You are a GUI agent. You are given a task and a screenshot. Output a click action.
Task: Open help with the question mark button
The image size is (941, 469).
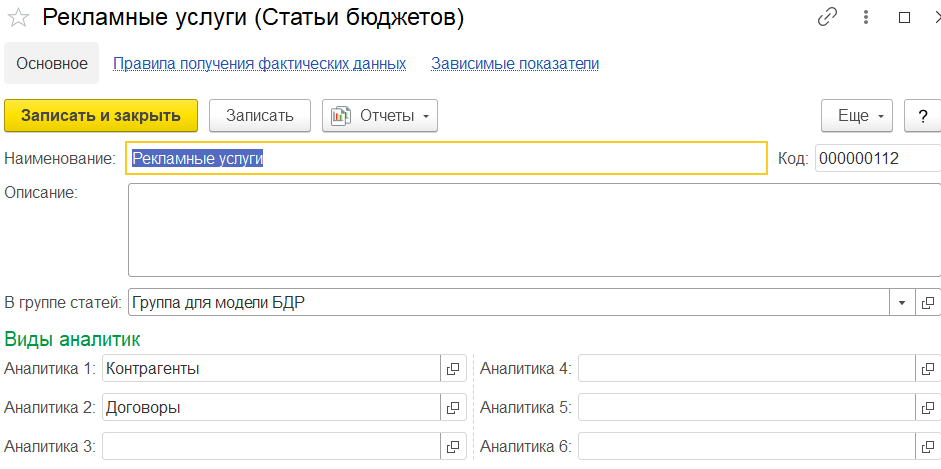[x=923, y=116]
